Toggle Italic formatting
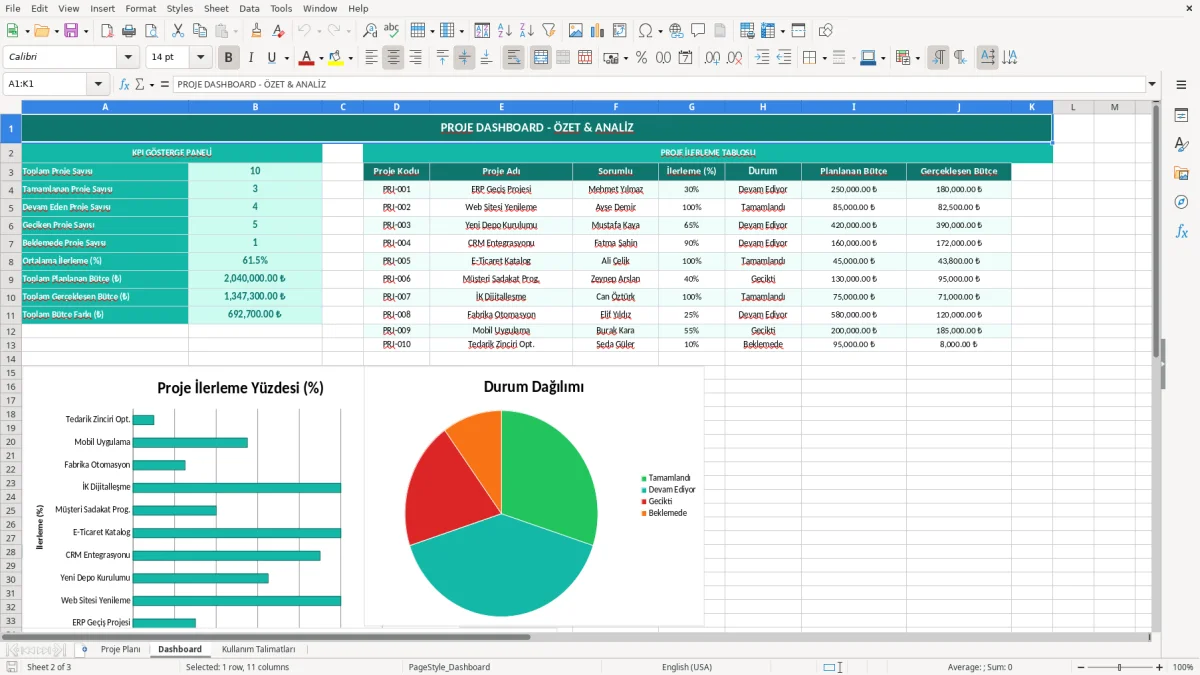1200x675 pixels. click(250, 58)
